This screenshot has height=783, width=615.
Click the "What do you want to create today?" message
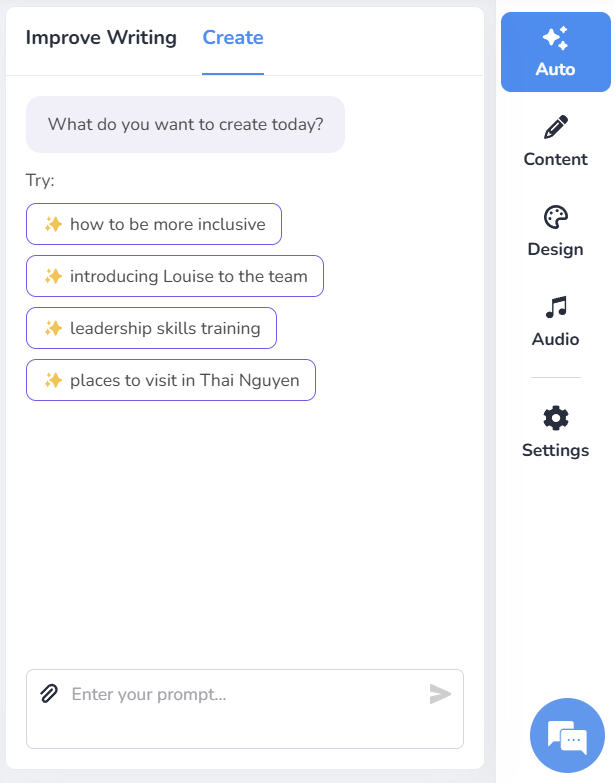[x=185, y=124]
